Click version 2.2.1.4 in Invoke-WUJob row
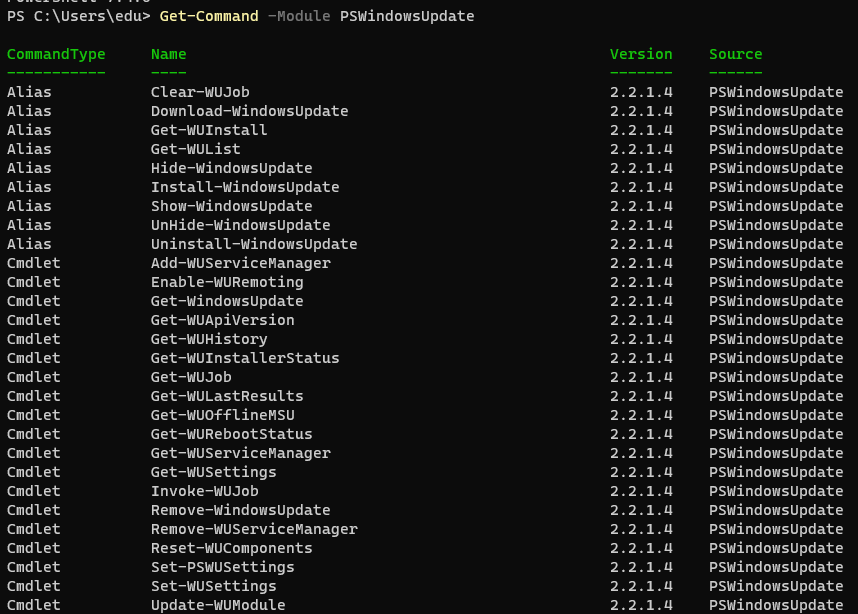Screen dimensions: 858x614 (x=641, y=491)
